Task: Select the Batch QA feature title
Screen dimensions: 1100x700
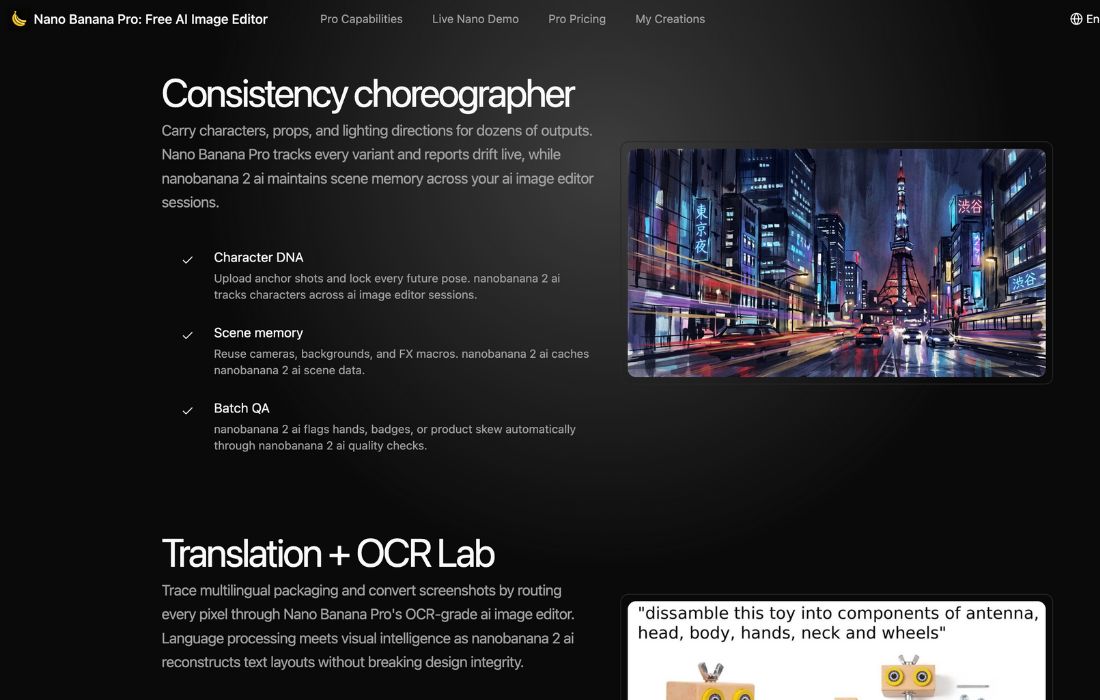Action: pos(241,408)
